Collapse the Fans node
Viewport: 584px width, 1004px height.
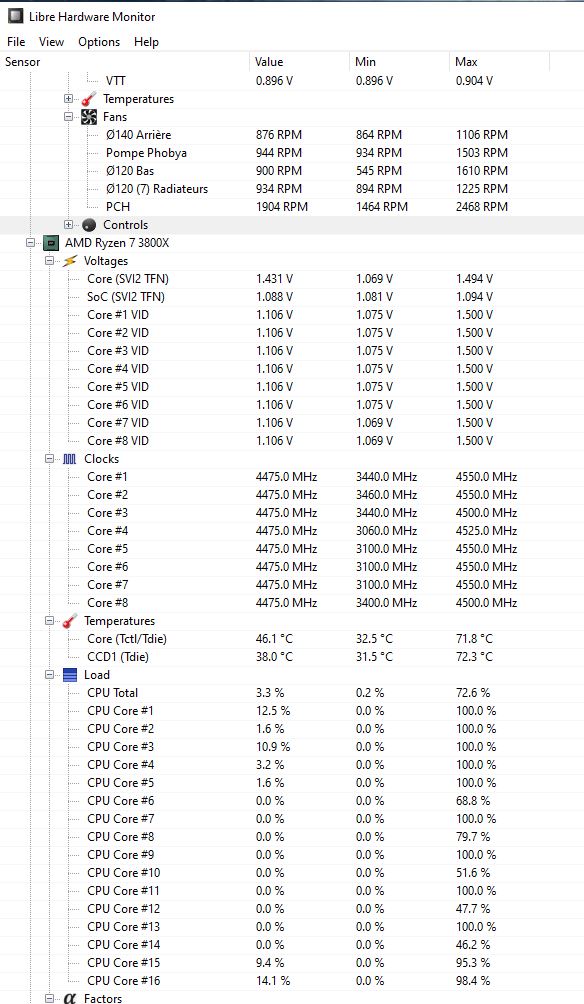tap(69, 117)
